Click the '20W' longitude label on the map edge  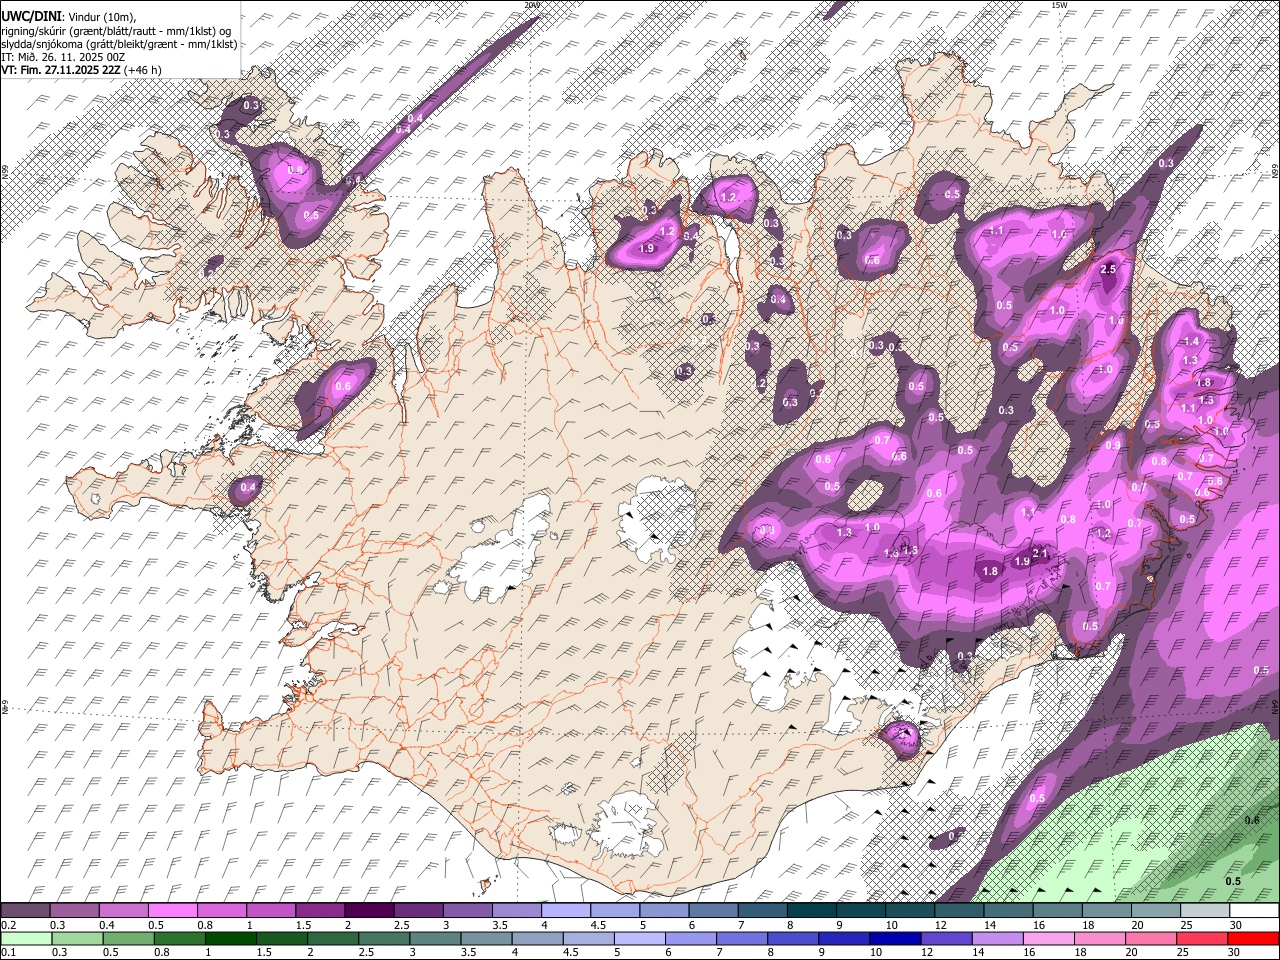532,5
